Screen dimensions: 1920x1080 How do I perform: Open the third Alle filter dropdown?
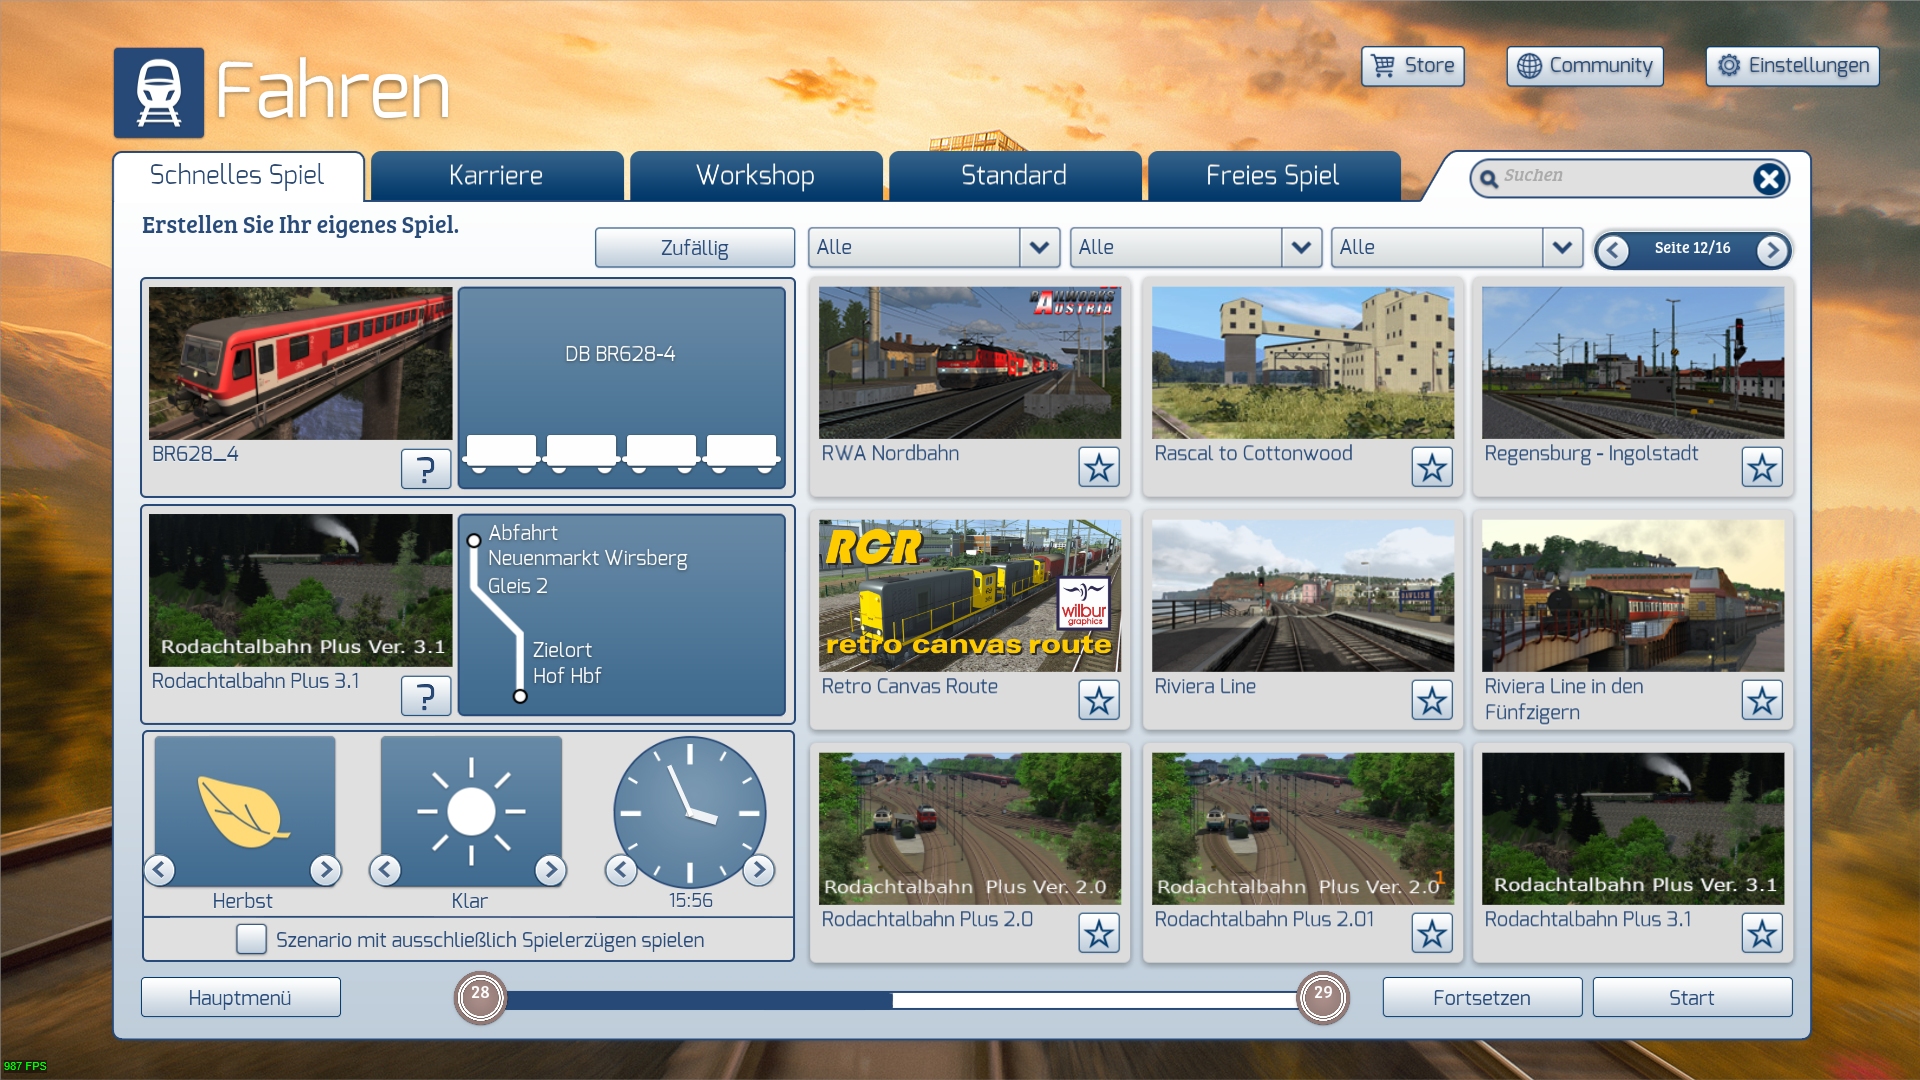coord(1561,247)
